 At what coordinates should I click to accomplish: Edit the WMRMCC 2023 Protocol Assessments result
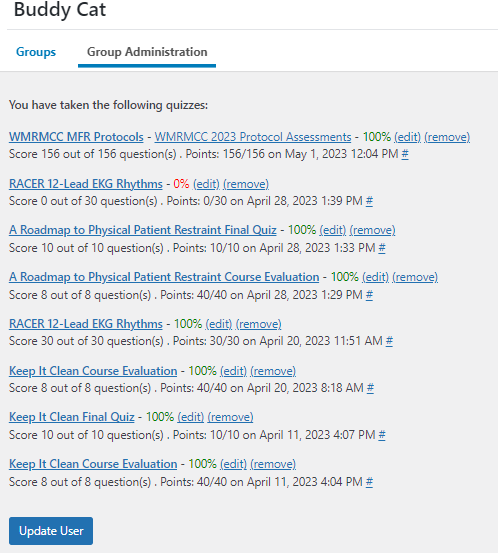click(x=407, y=137)
